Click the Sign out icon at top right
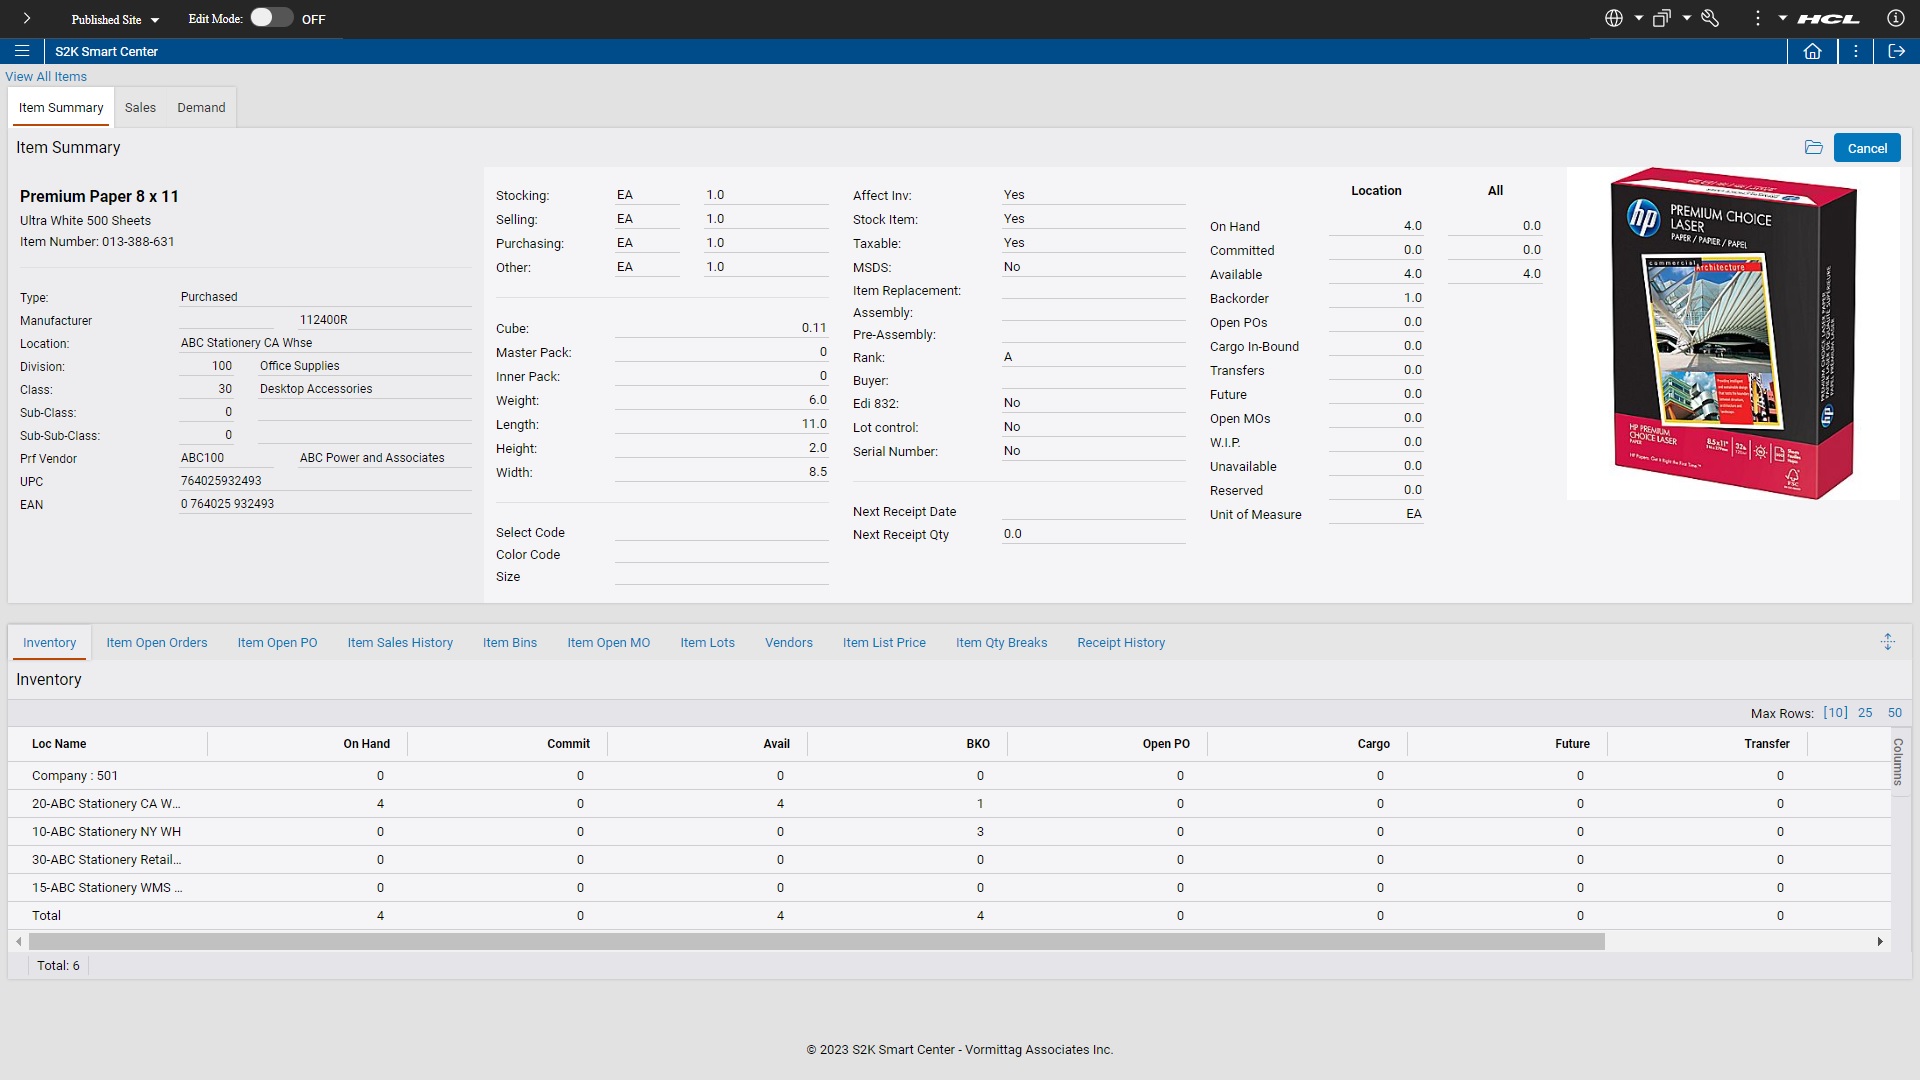 (x=1897, y=51)
